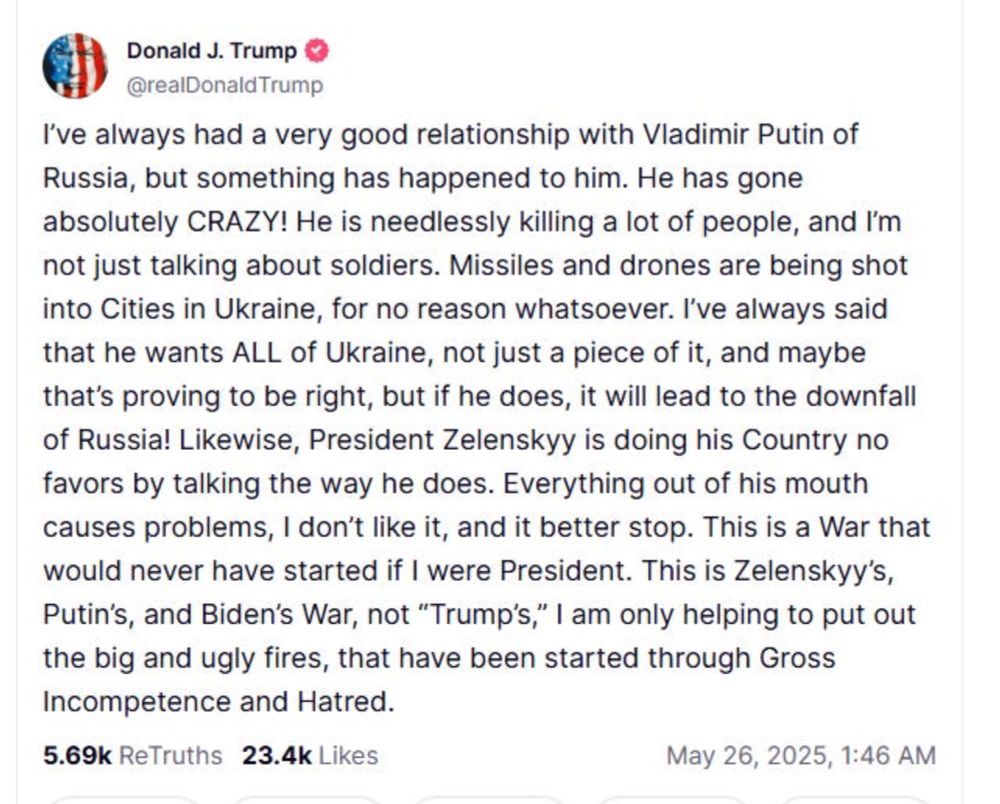Image resolution: width=1000 pixels, height=804 pixels.
Task: Click the Incompetence and Hatred closing line
Action: [215, 702]
